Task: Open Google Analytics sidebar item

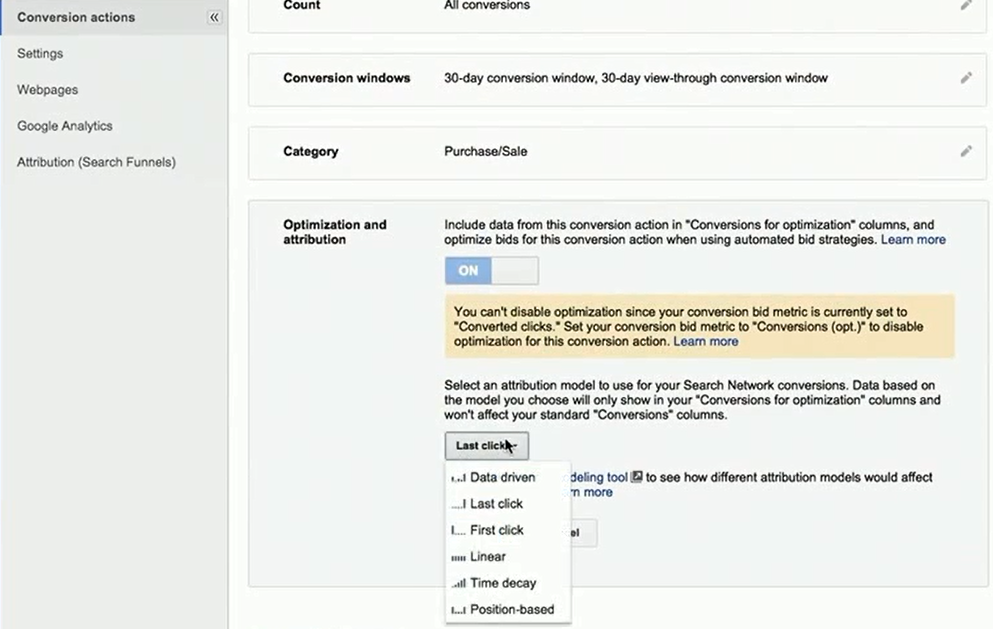Action: tap(65, 126)
